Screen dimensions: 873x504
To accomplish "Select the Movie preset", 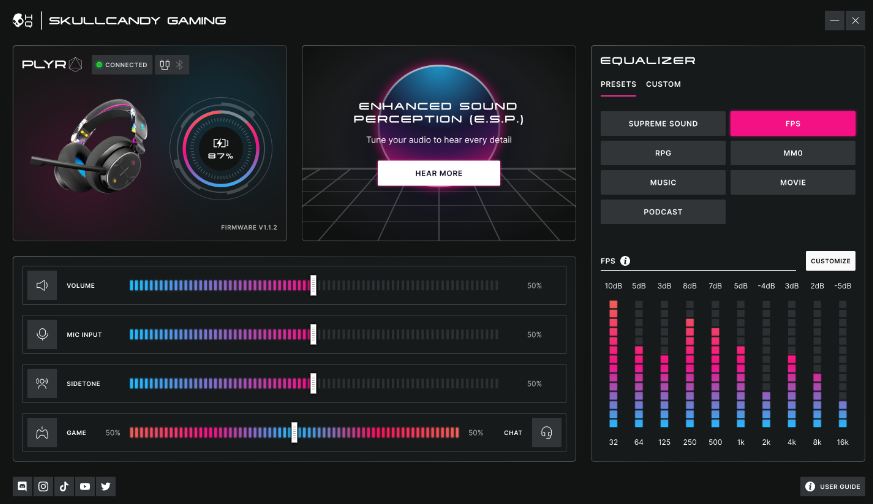I will pyautogui.click(x=793, y=183).
